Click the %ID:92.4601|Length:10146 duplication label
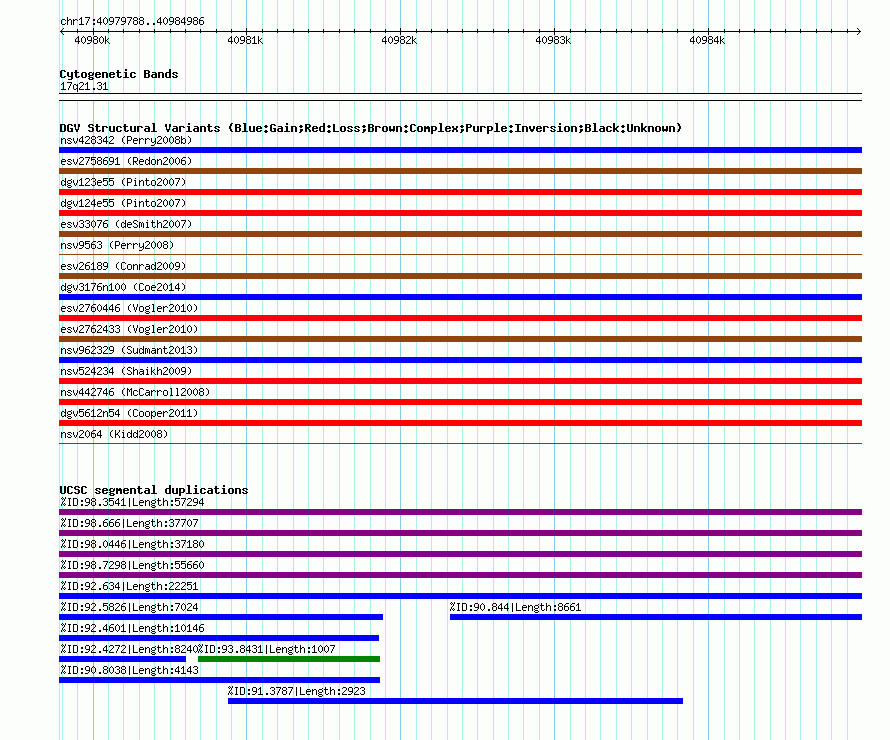The height and width of the screenshot is (740, 890). [x=132, y=628]
